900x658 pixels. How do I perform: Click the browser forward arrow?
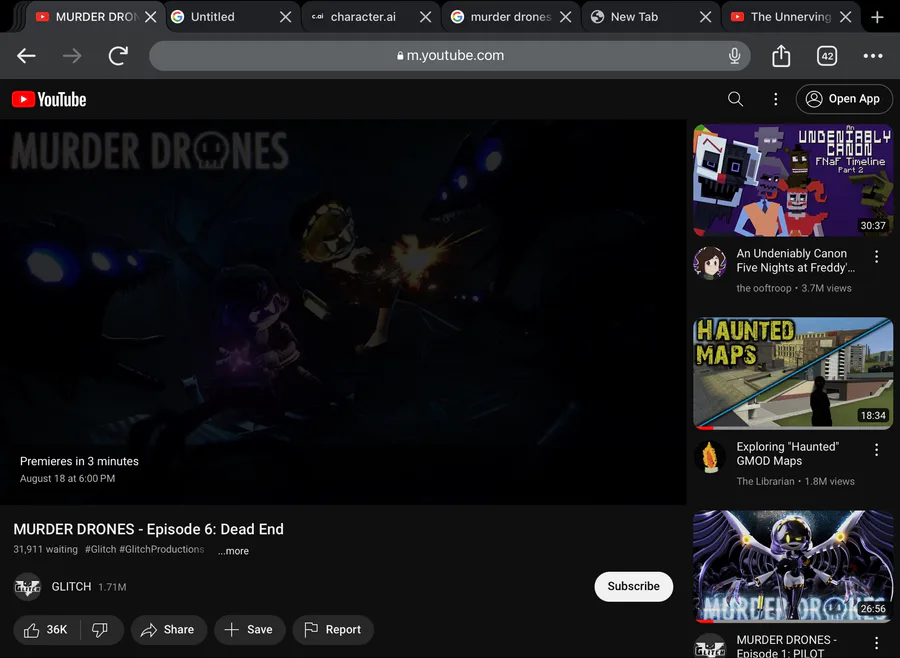pos(72,56)
